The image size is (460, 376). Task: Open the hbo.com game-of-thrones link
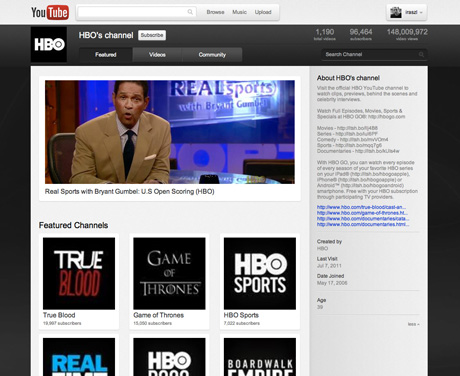pyautogui.click(x=362, y=213)
